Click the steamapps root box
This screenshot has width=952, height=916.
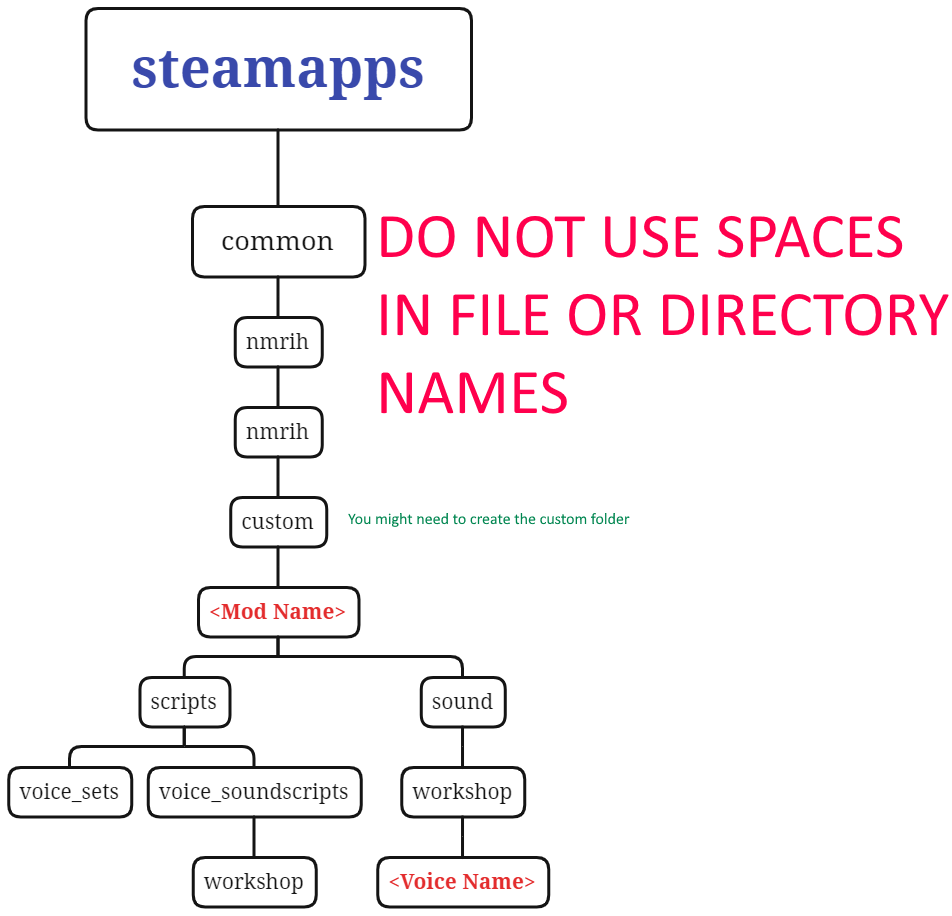click(x=279, y=69)
